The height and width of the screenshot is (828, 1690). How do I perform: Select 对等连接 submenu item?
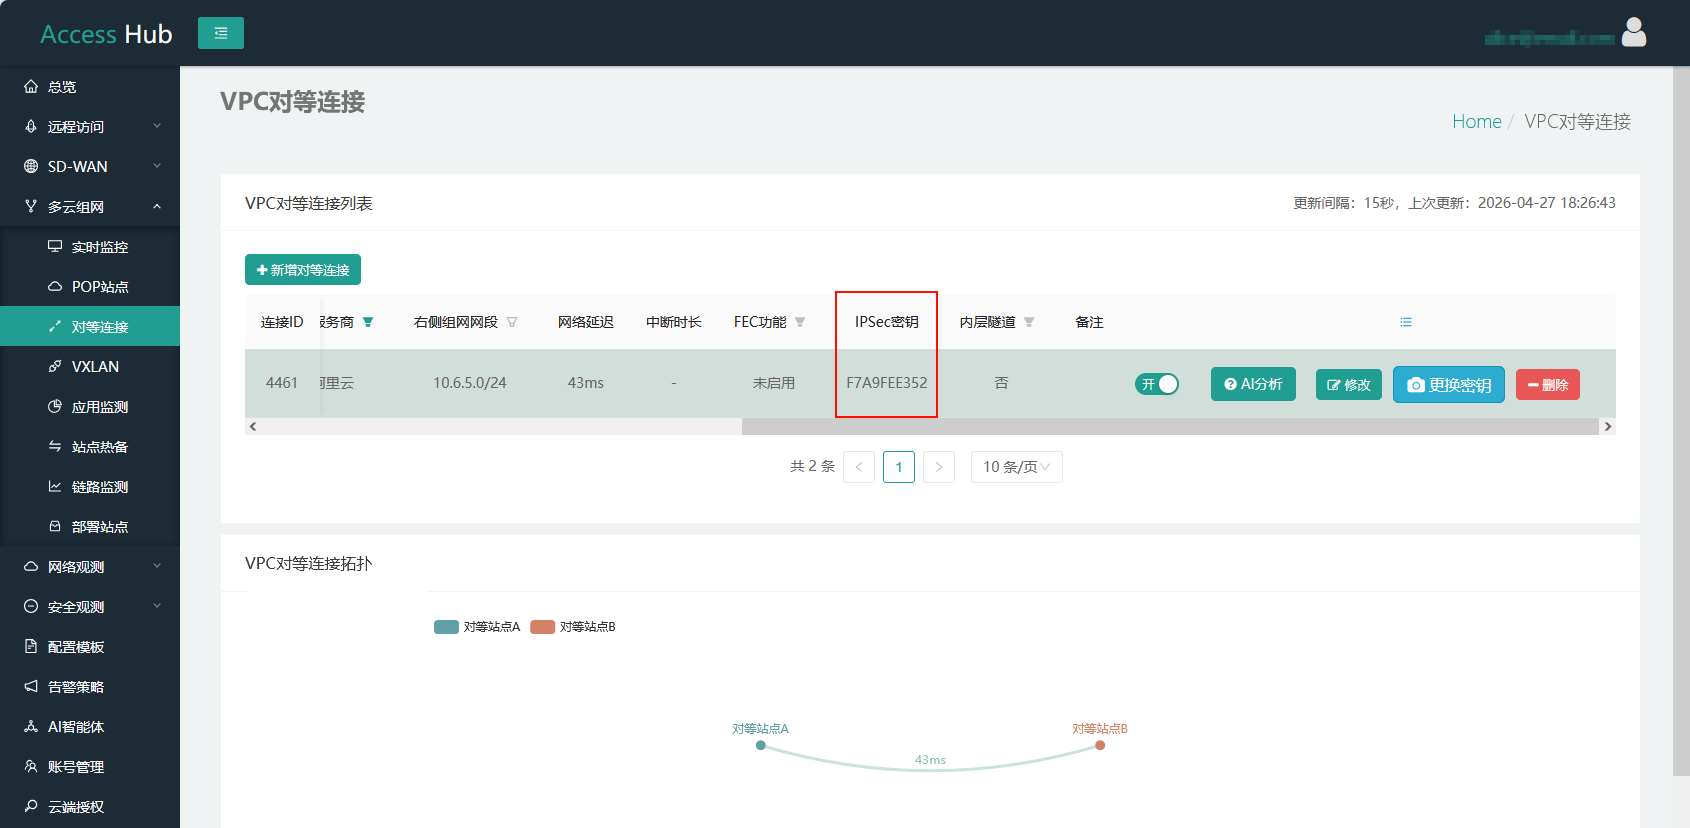(x=90, y=327)
